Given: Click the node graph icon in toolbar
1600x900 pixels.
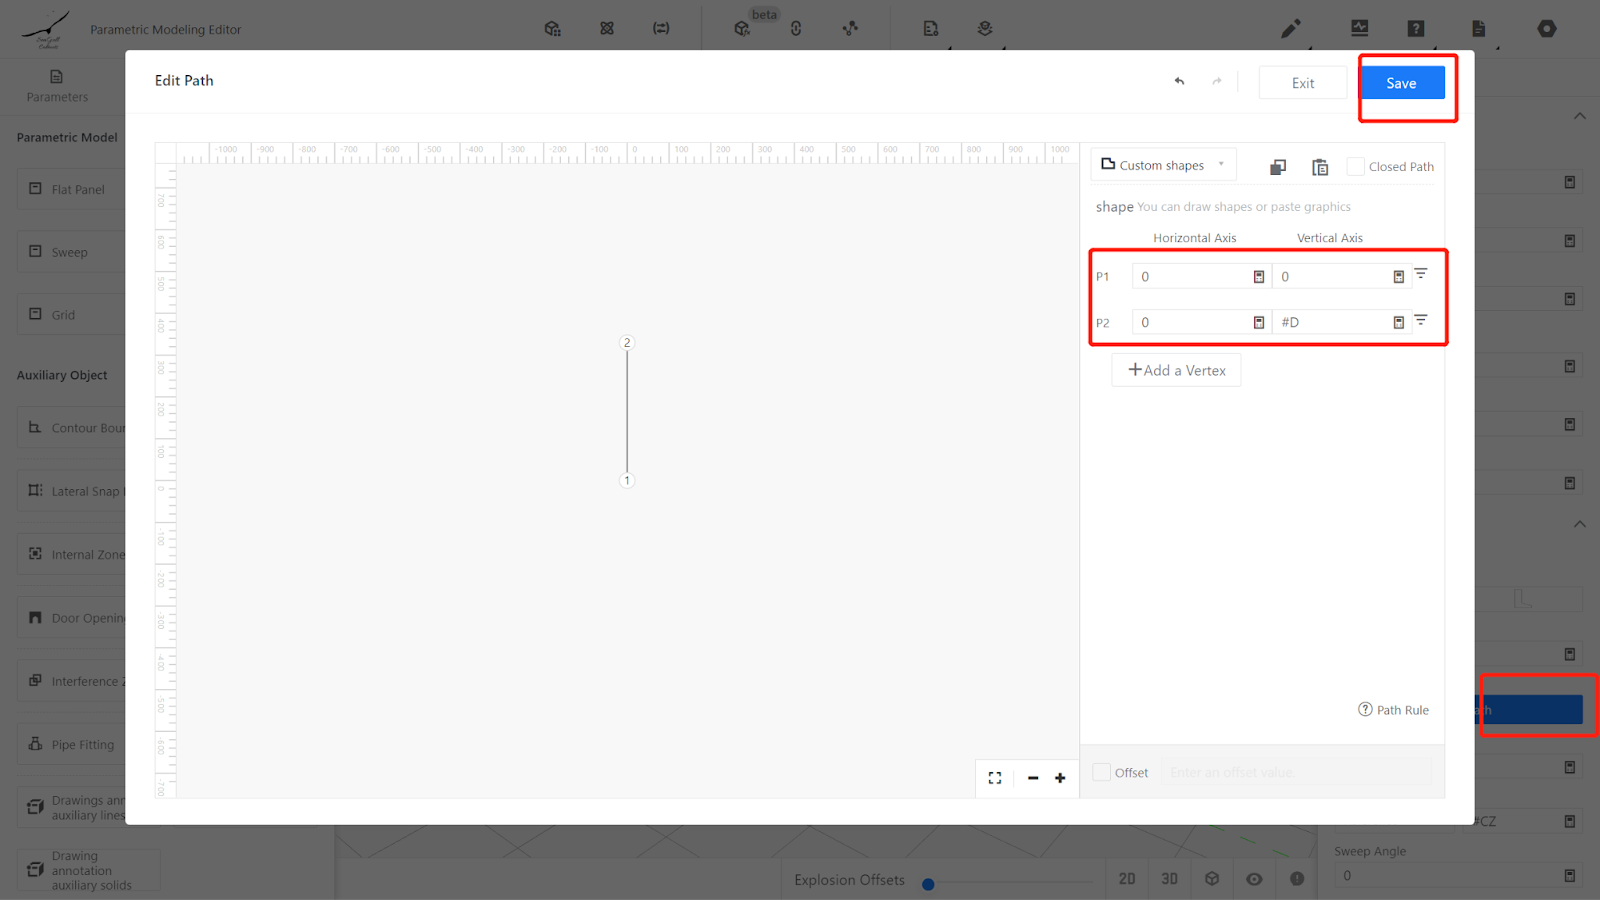Looking at the screenshot, I should [850, 29].
